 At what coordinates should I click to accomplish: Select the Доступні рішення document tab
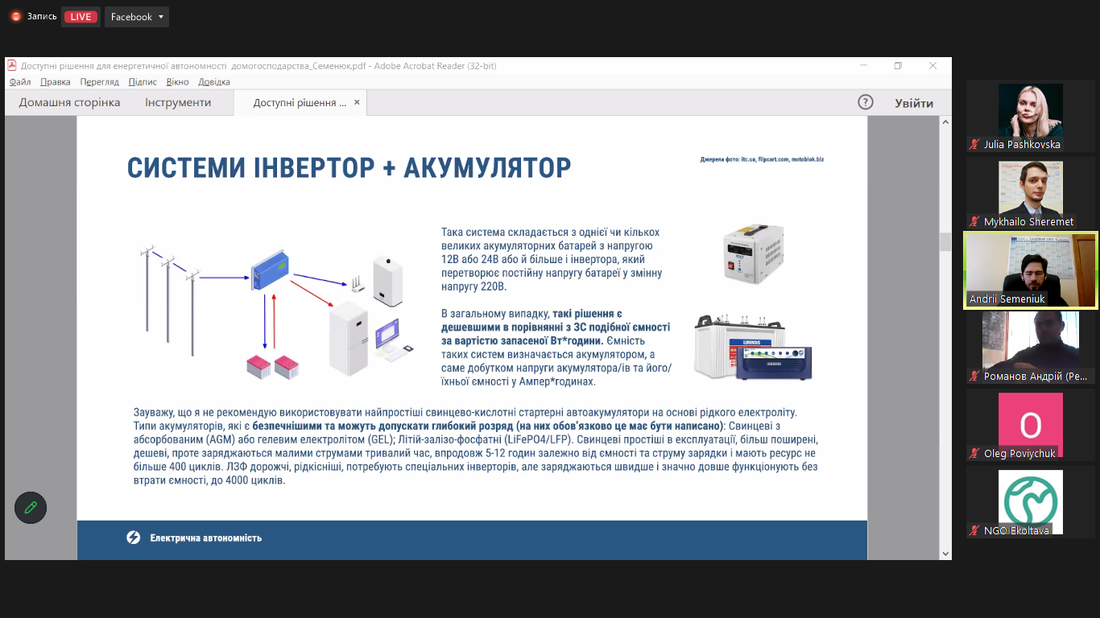(x=300, y=102)
